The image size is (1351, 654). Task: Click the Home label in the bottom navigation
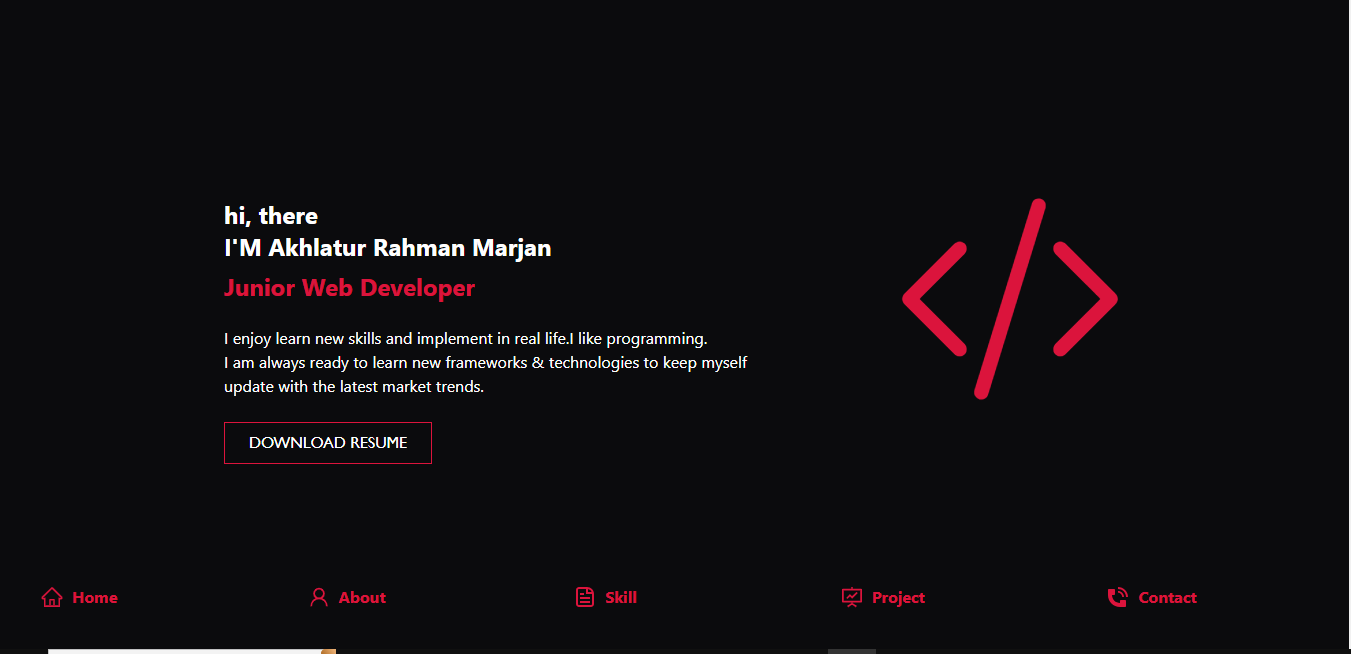(95, 597)
